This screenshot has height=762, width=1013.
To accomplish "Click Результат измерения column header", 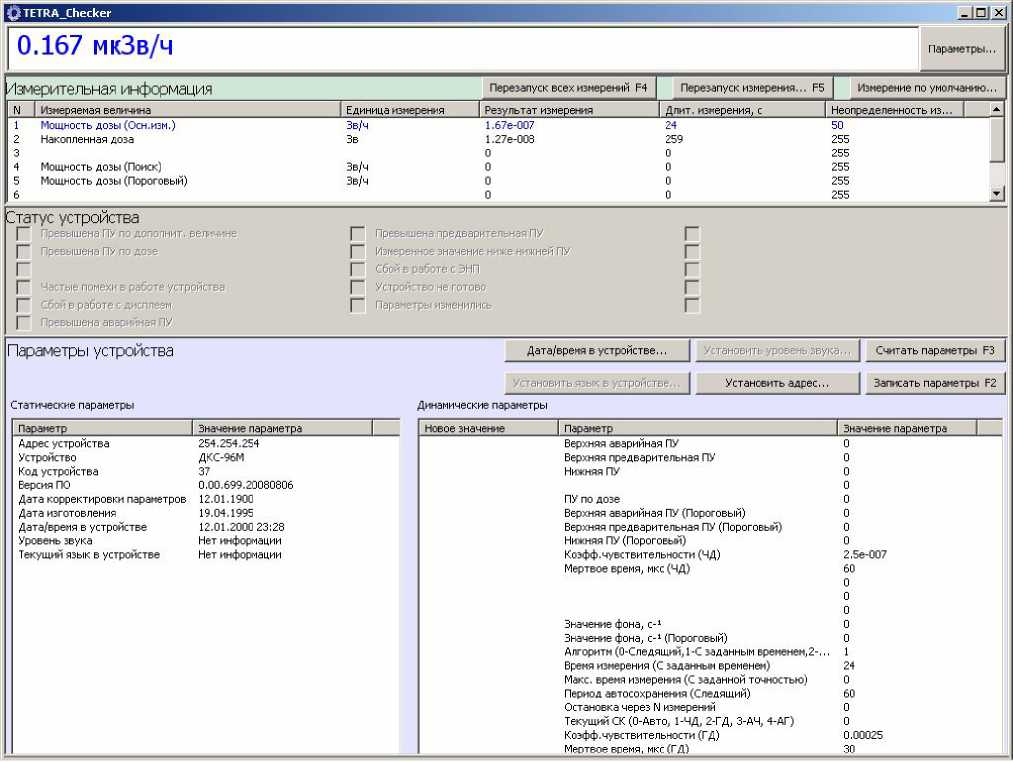I will point(569,110).
